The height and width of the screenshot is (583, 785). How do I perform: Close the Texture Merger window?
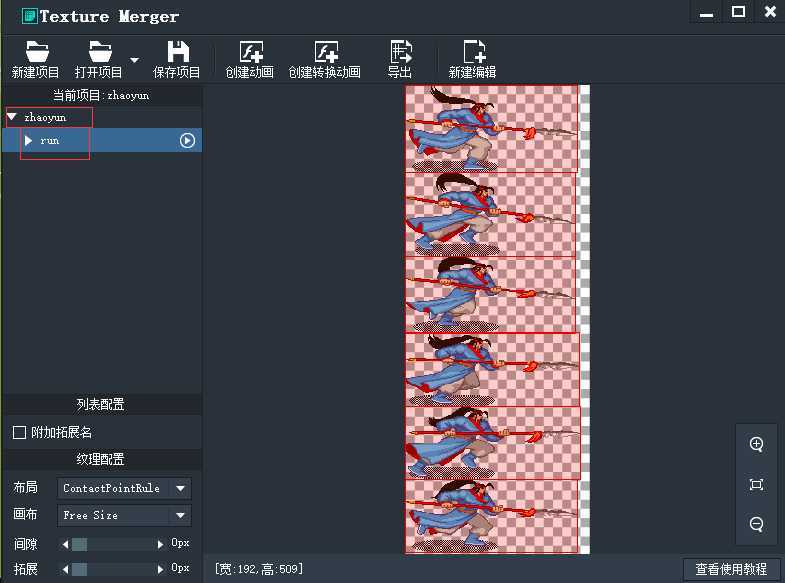[x=770, y=12]
